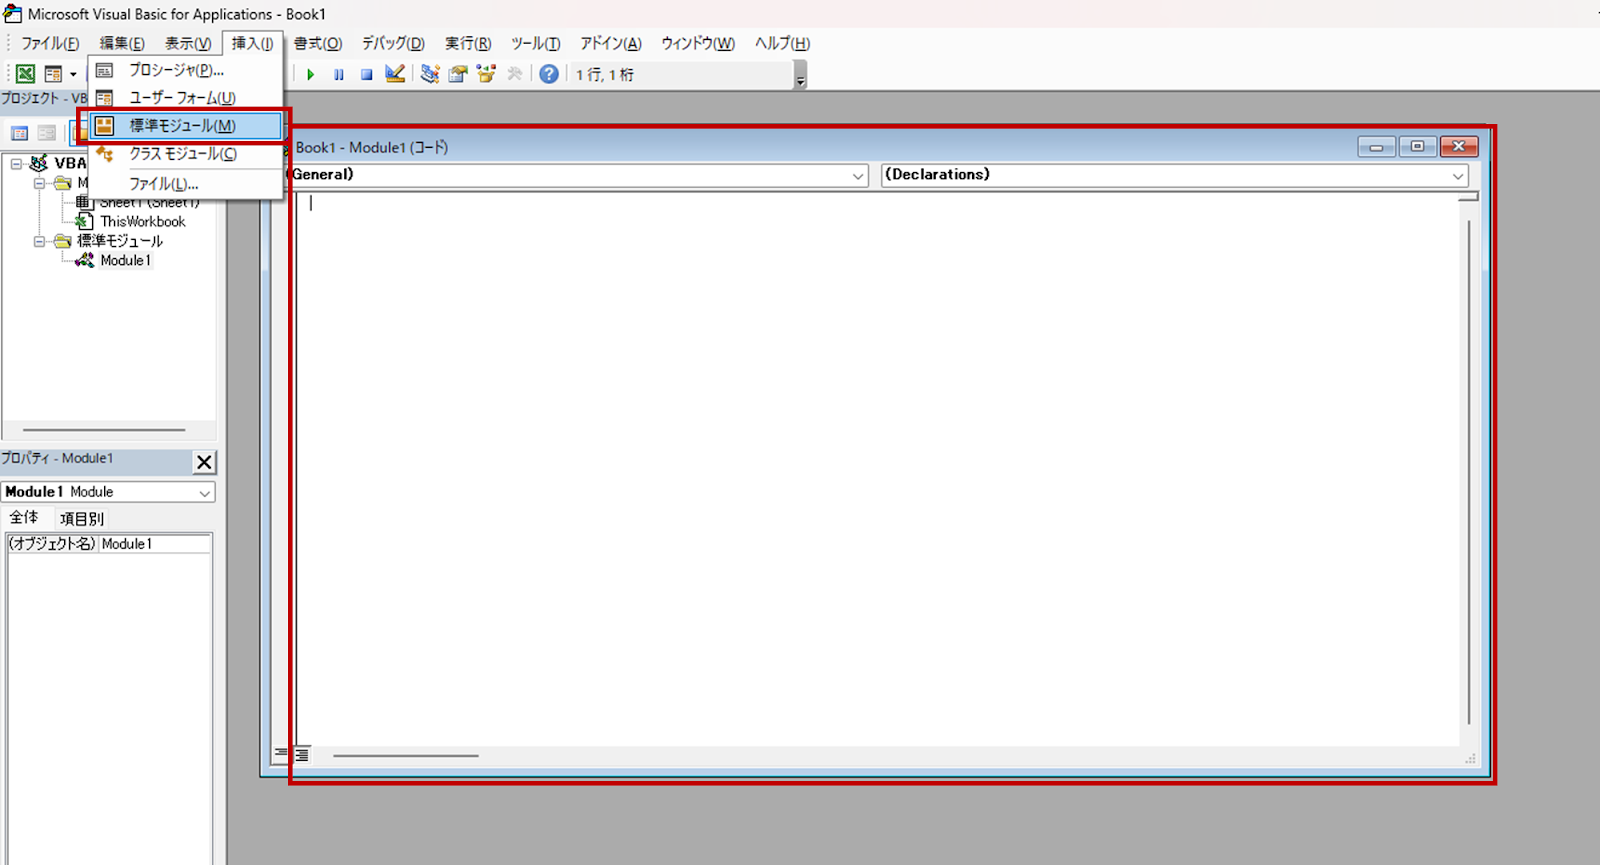Collapse the Microsoft Excel Objects folder node
The width and height of the screenshot is (1600, 865).
pos(40,183)
